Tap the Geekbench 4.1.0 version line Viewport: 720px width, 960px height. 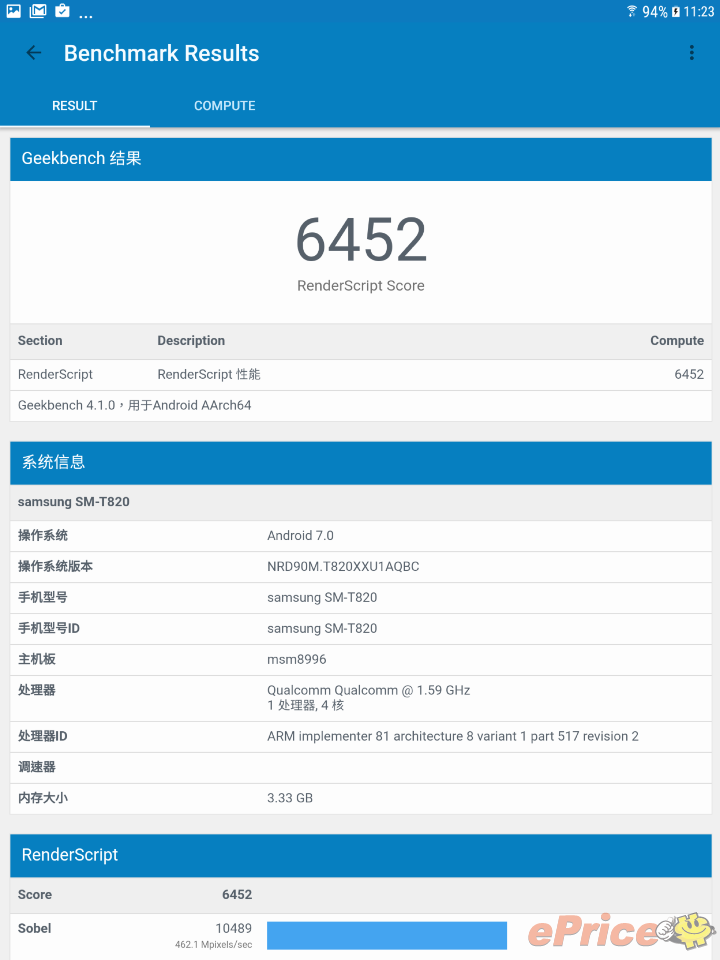point(135,405)
